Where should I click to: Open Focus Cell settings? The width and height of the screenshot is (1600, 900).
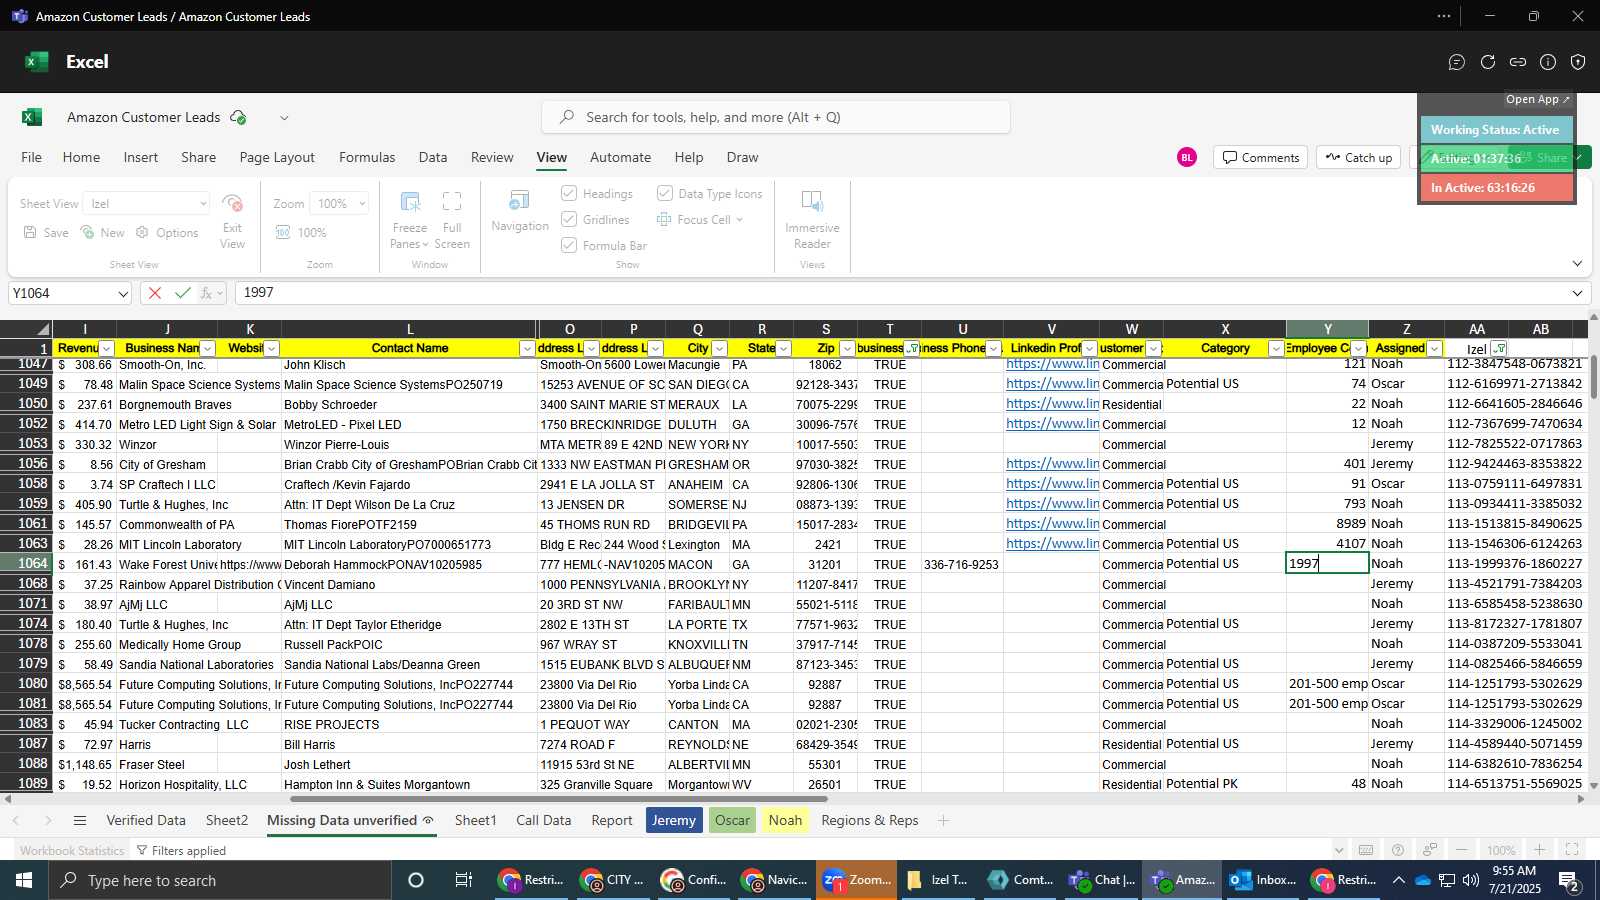(x=700, y=219)
